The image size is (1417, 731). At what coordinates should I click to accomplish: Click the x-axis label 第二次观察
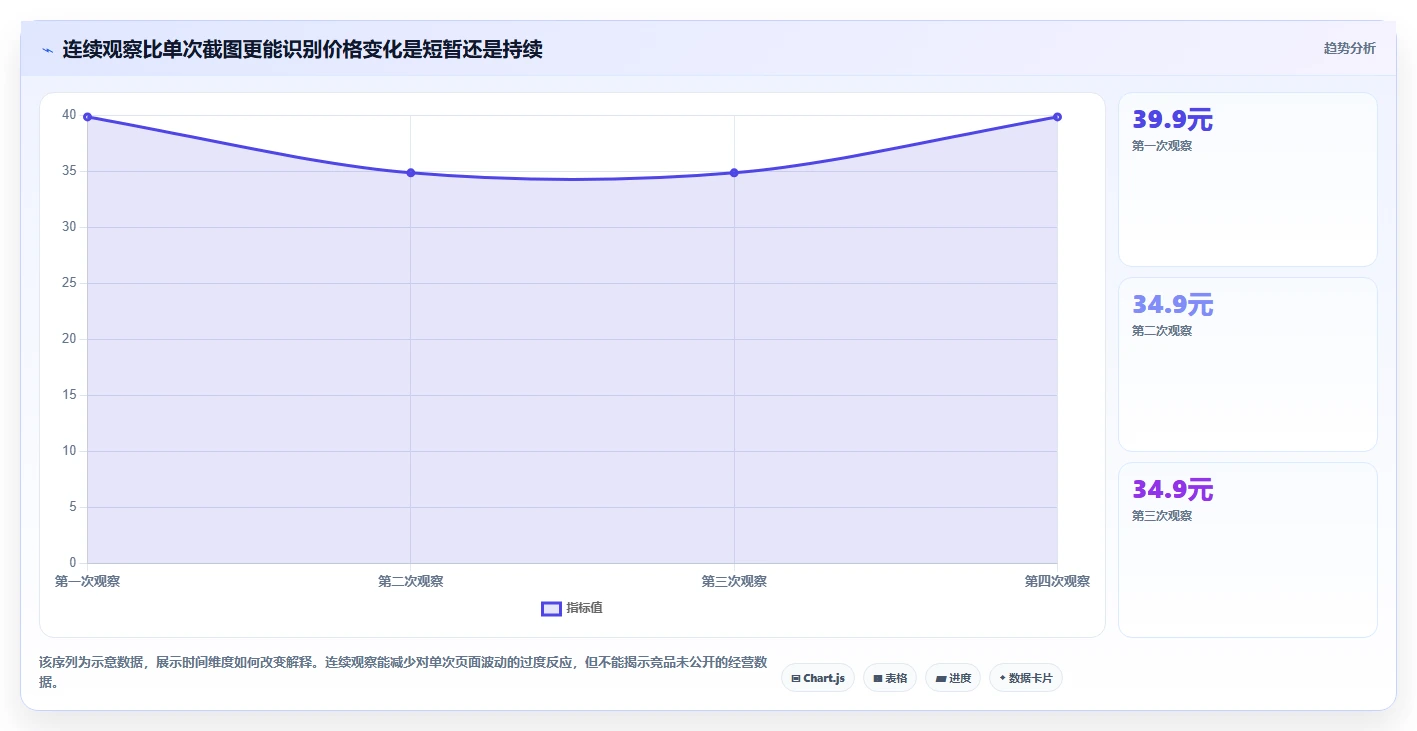tap(411, 581)
